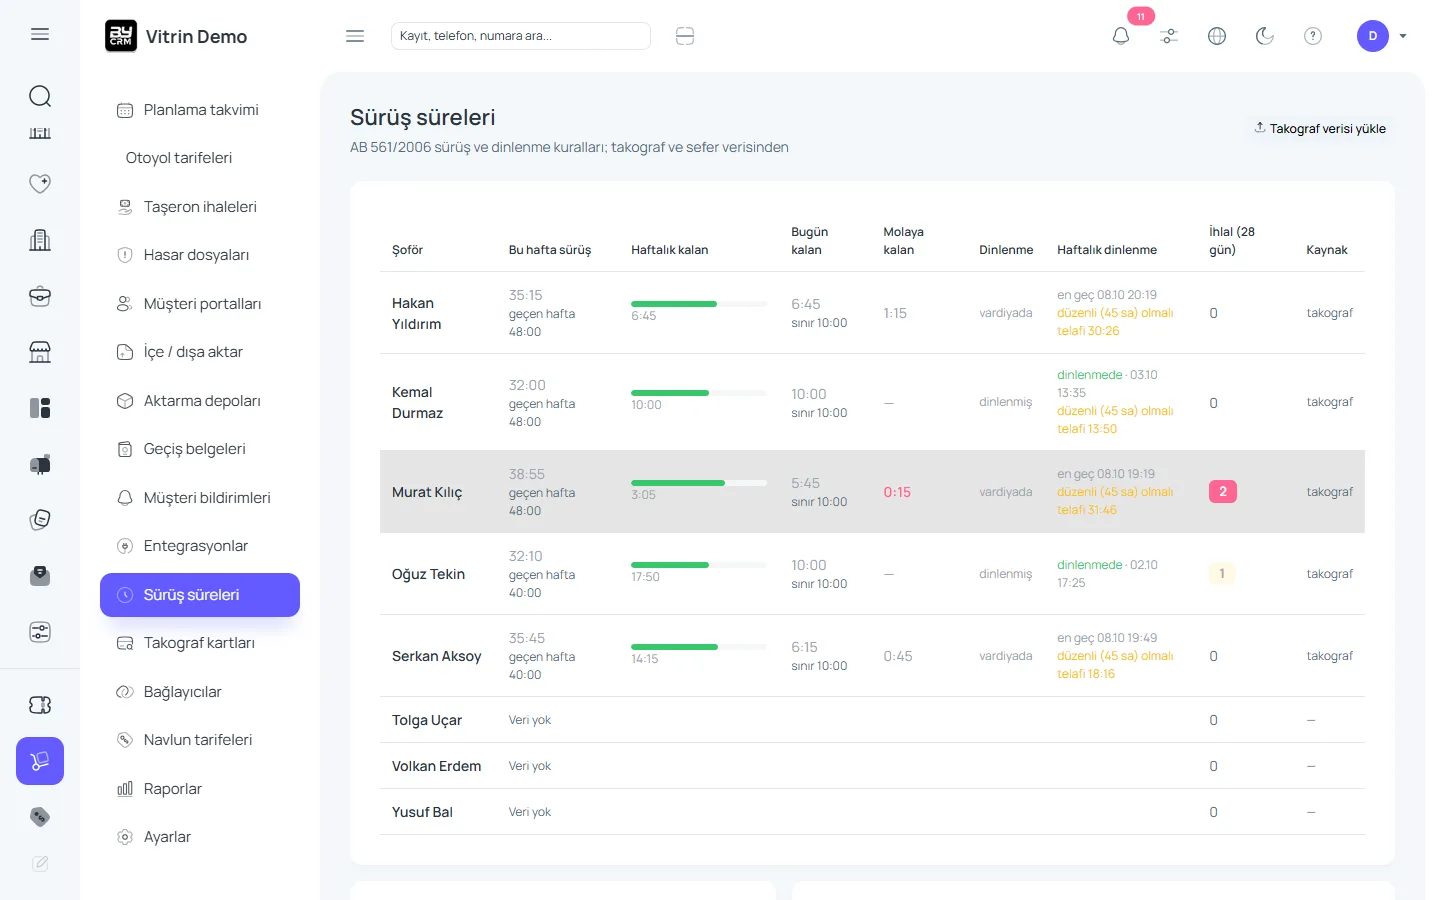This screenshot has width=1440, height=900.
Task: Select the Serkan Aksoy driver name
Action: point(436,656)
